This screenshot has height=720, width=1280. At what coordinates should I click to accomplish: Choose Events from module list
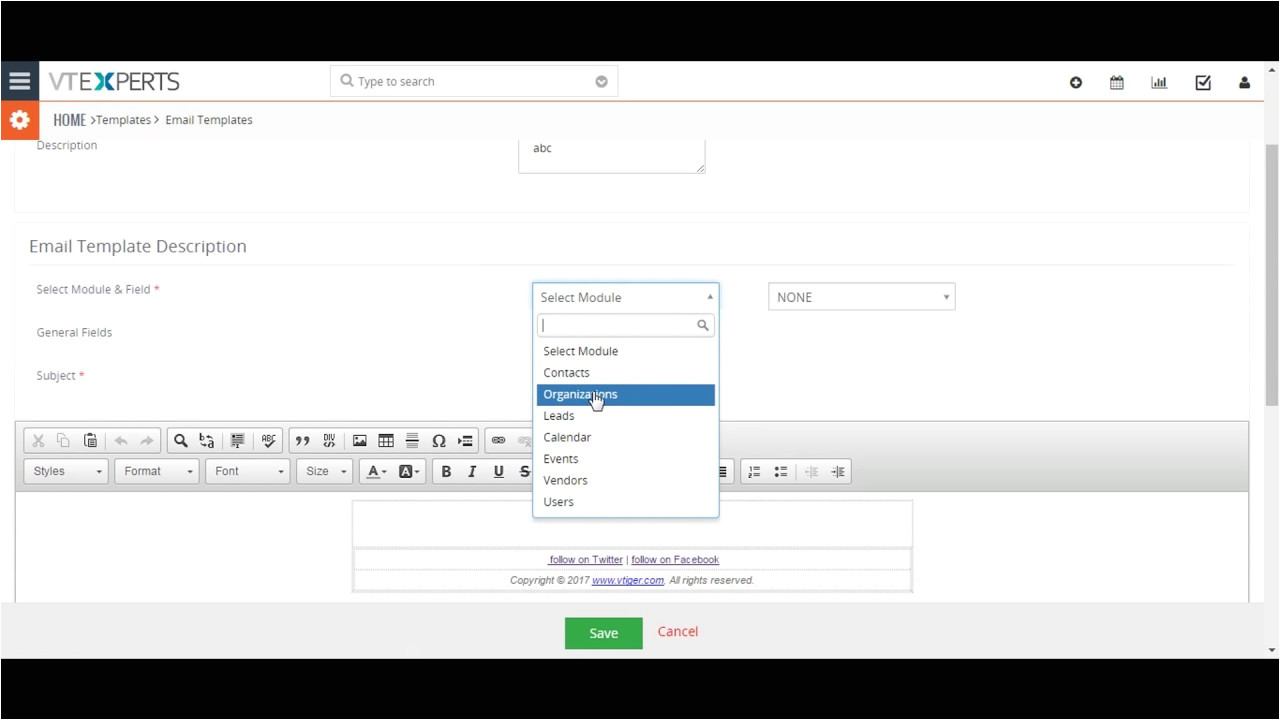(x=626, y=459)
